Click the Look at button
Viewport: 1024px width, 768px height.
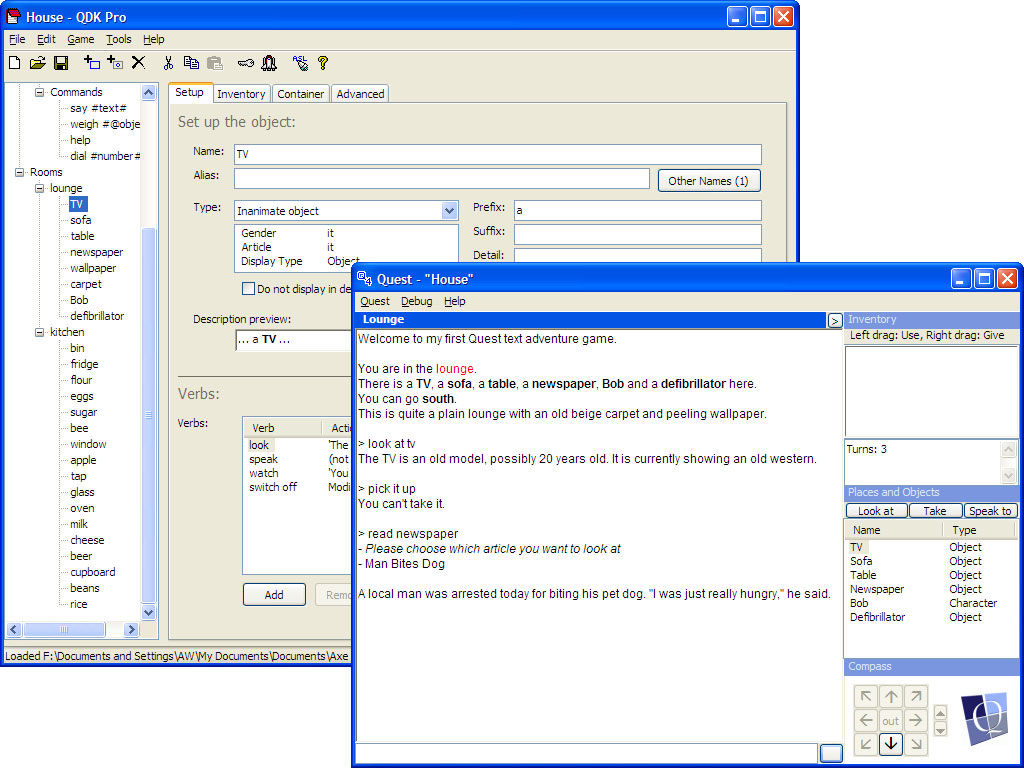(x=876, y=511)
